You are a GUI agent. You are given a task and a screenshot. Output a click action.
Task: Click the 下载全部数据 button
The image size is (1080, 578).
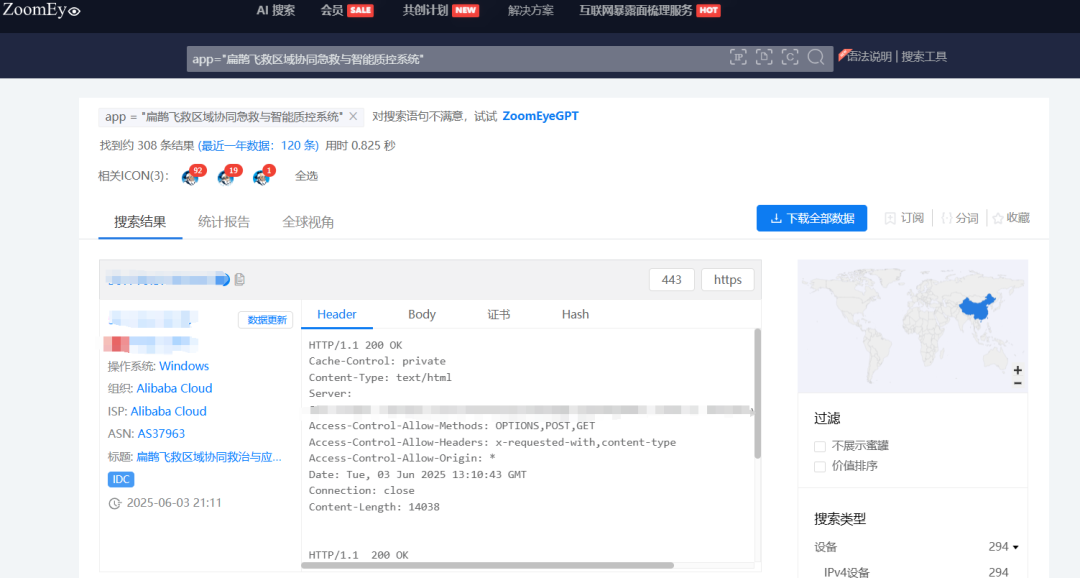[811, 218]
